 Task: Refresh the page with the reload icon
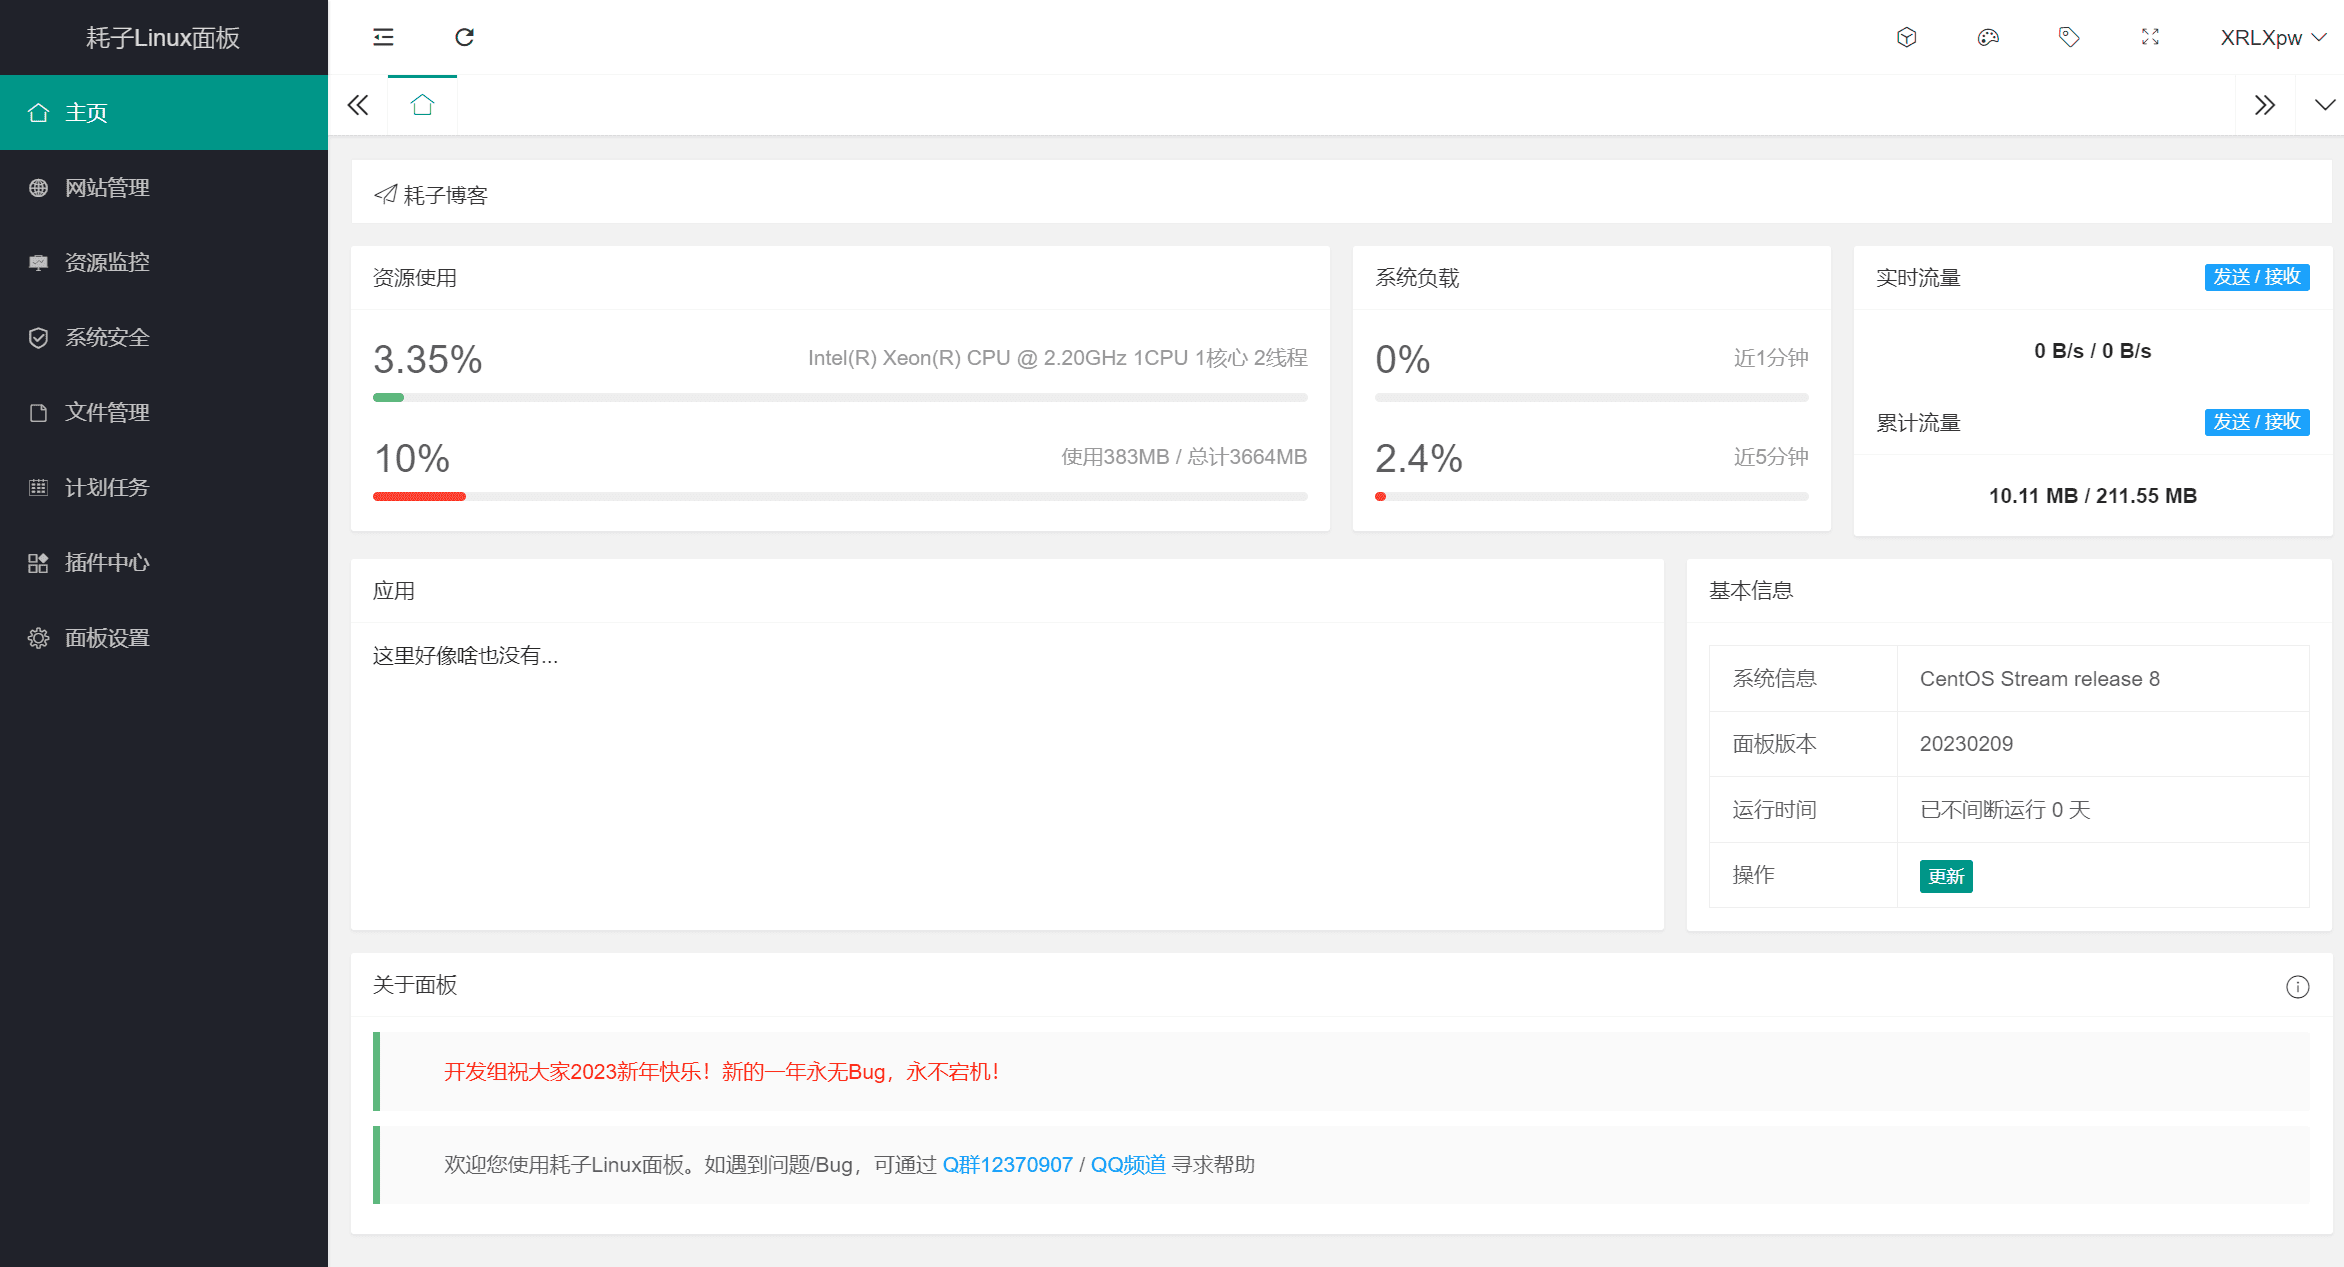[464, 37]
